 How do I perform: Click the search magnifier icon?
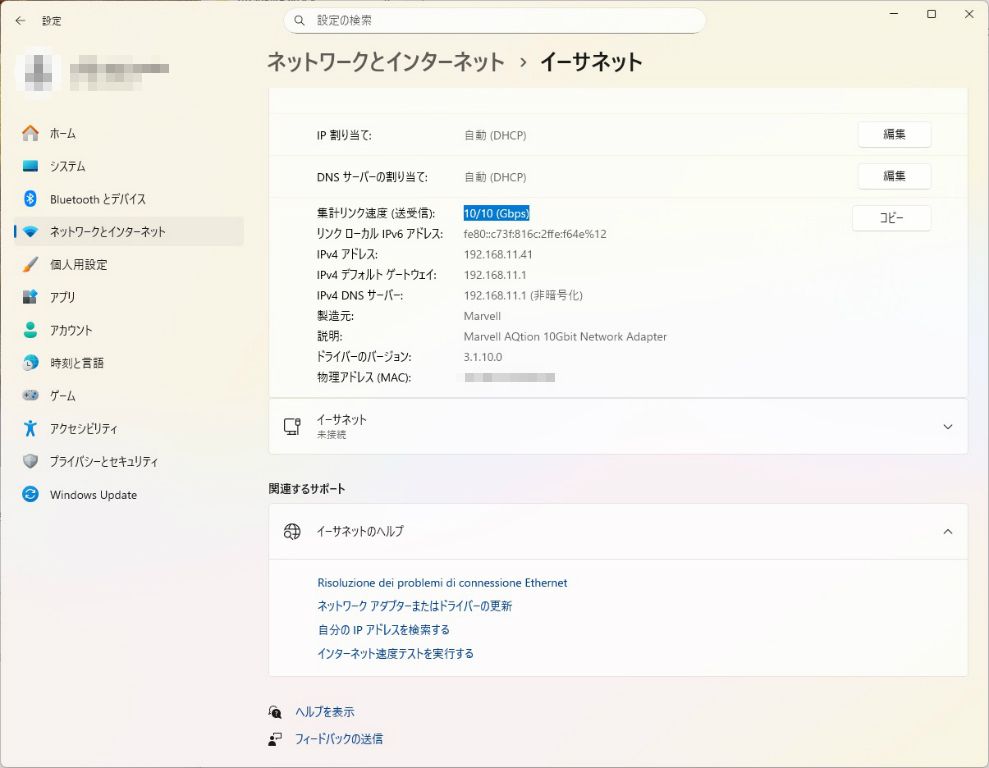[300, 21]
